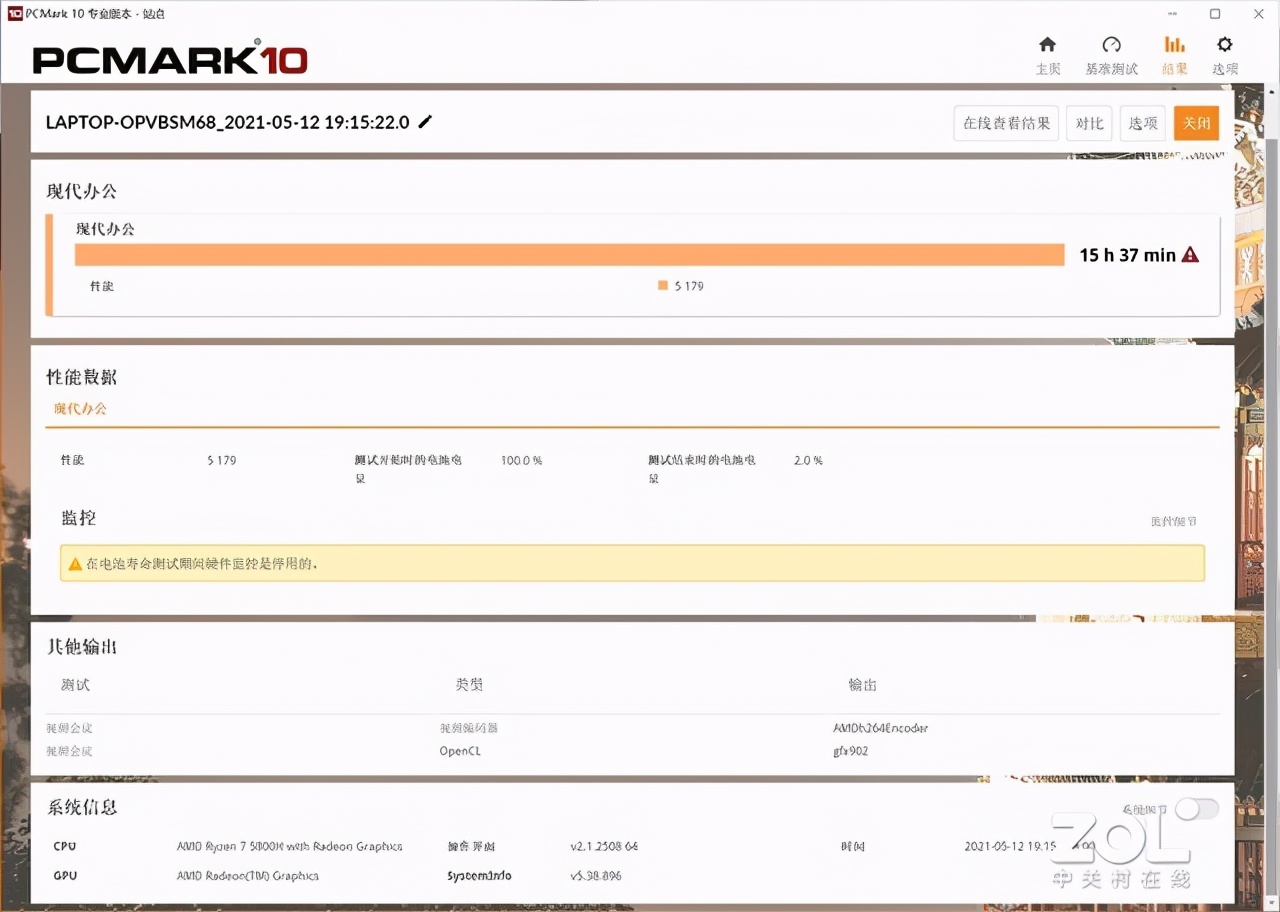Click the 对比 compare button
1280x912 pixels.
pyautogui.click(x=1089, y=123)
